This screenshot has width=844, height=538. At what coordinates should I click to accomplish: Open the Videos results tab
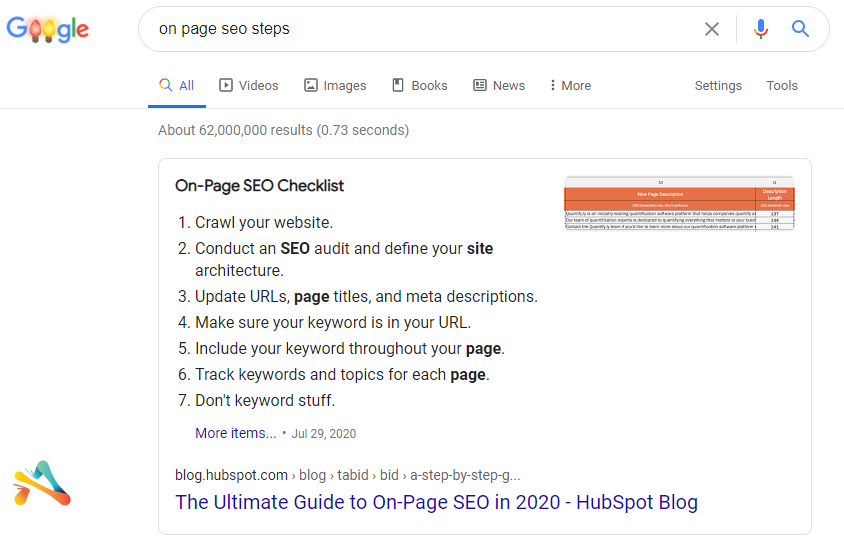pyautogui.click(x=249, y=85)
